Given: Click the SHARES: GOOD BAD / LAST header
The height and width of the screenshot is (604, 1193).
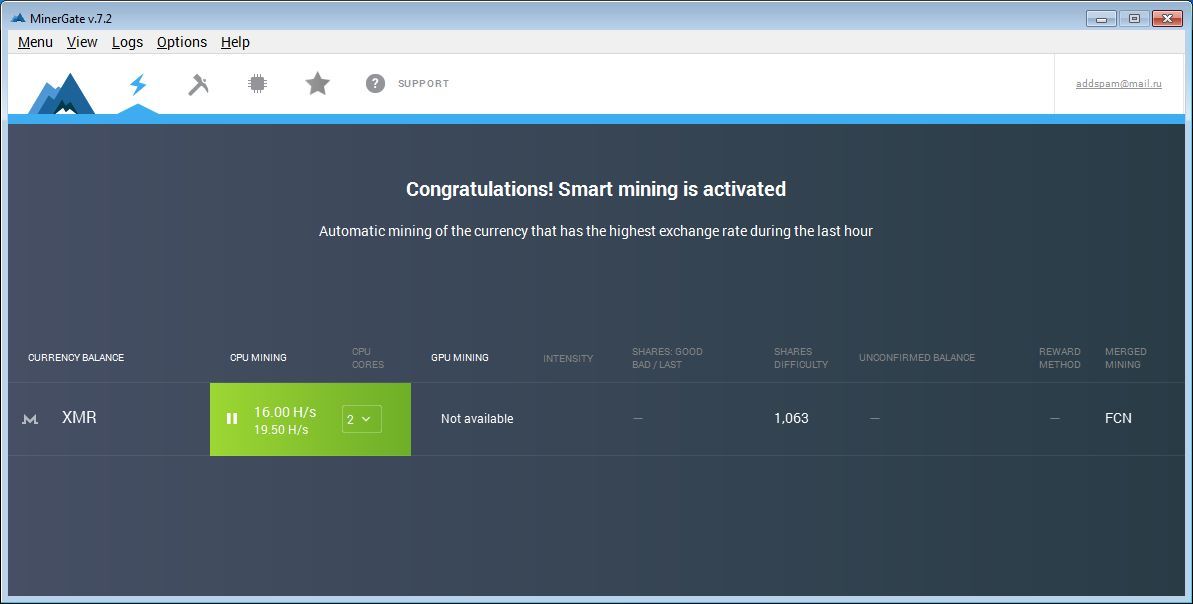Looking at the screenshot, I should [667, 358].
